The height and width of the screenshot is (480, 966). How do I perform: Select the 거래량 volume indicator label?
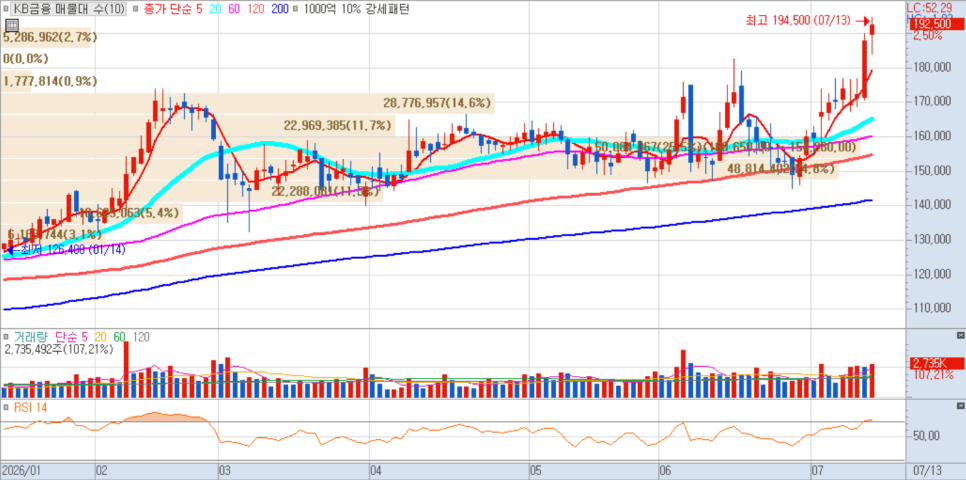pos(32,336)
